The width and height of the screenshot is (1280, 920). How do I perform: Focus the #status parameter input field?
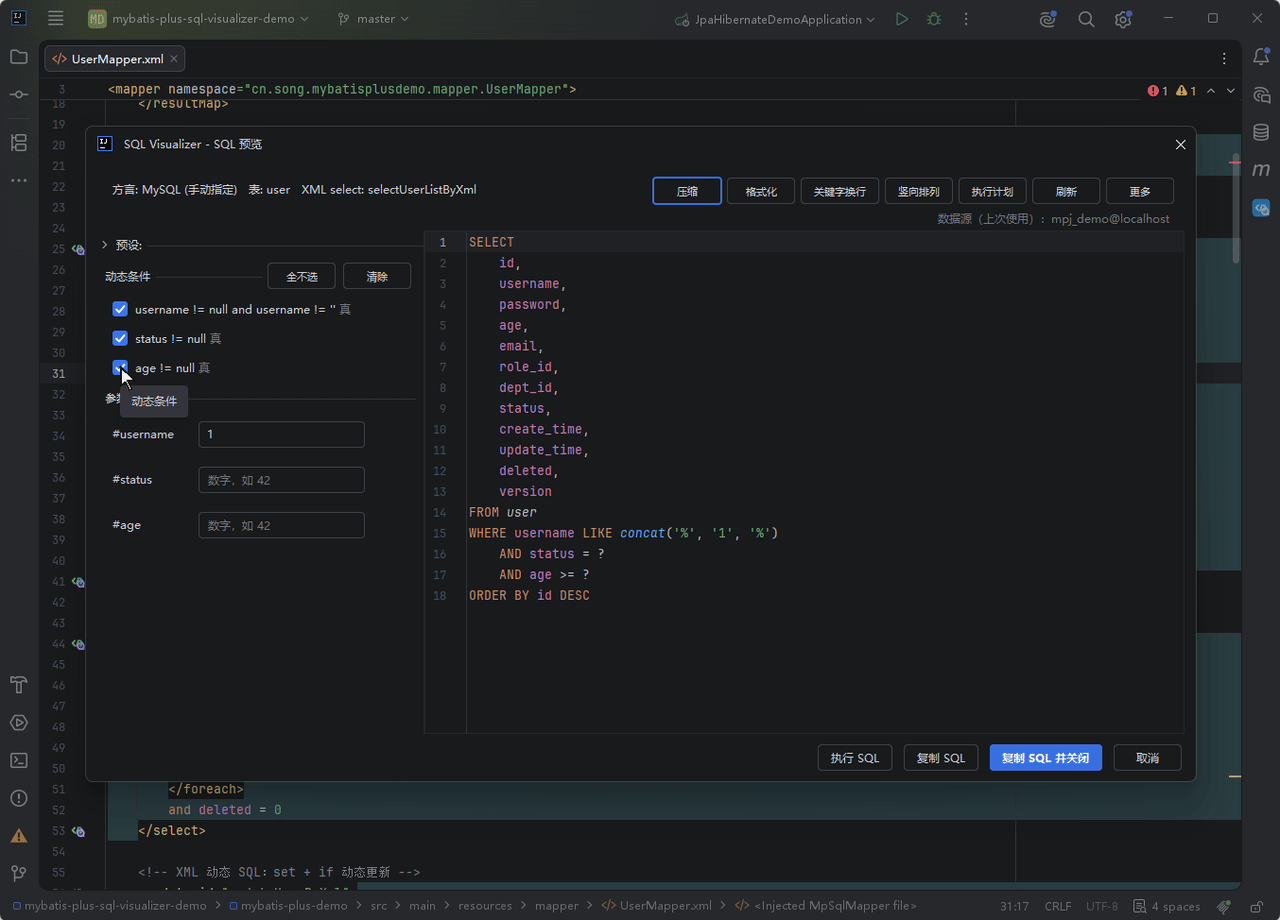281,480
